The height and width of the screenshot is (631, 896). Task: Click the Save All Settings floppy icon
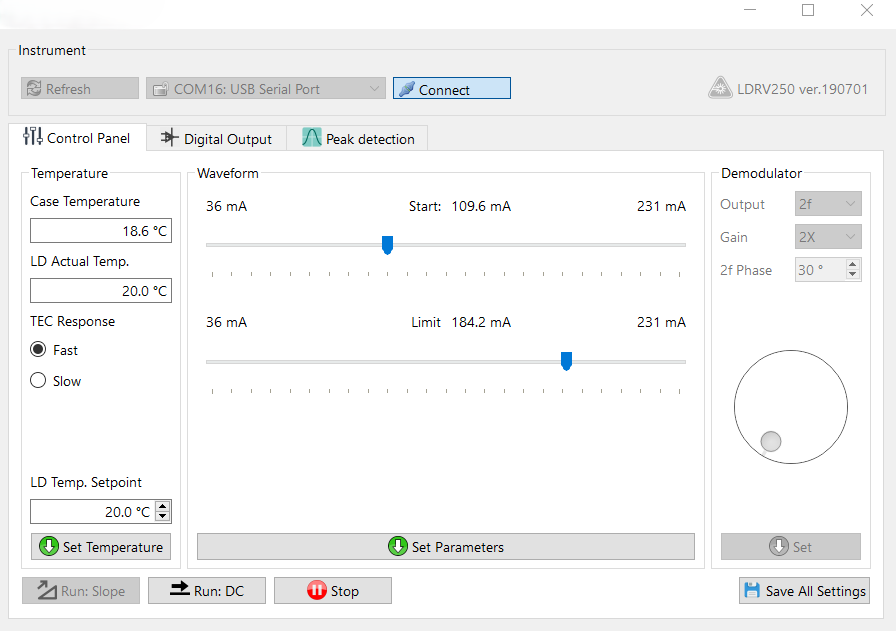click(x=752, y=591)
